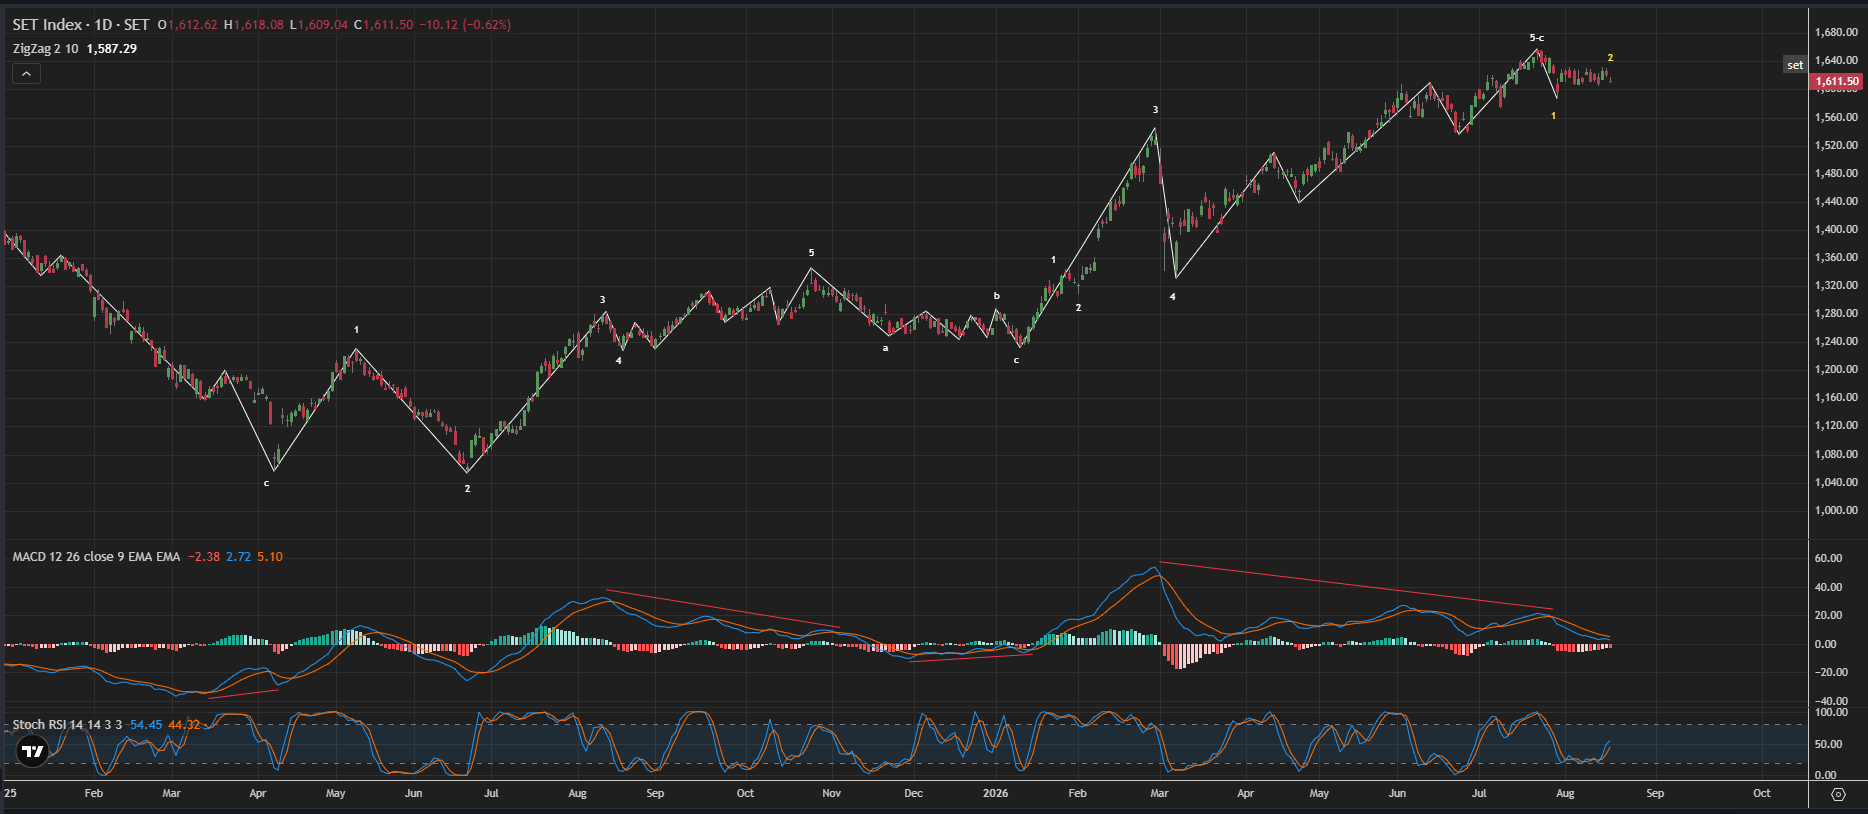Click the 1,200.00 price axis label
Viewport: 1868px width, 814px height.
[x=1836, y=369]
